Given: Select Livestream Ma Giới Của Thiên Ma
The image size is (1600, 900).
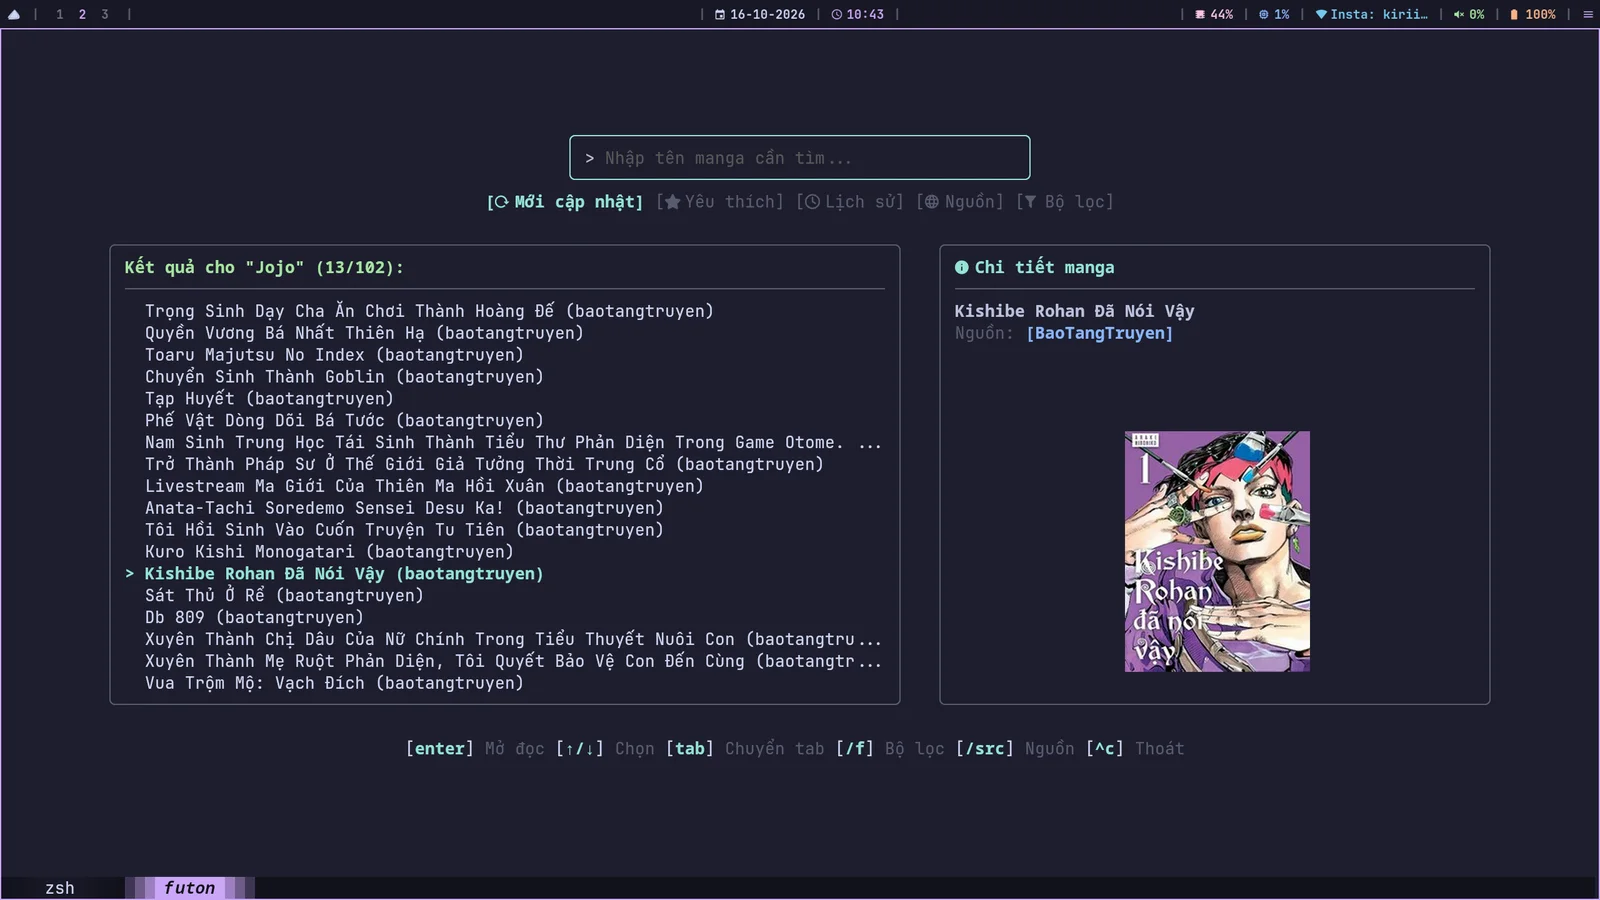Looking at the screenshot, I should (424, 486).
